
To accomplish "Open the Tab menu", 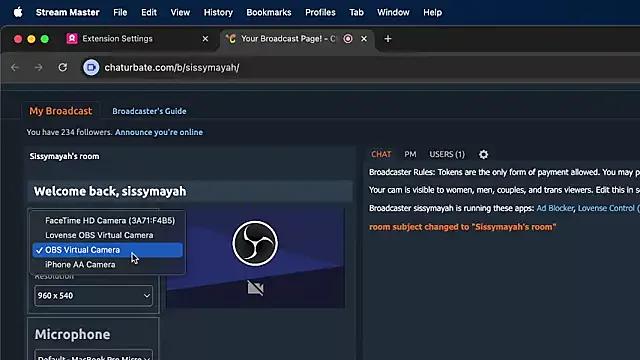I will click(x=356, y=12).
